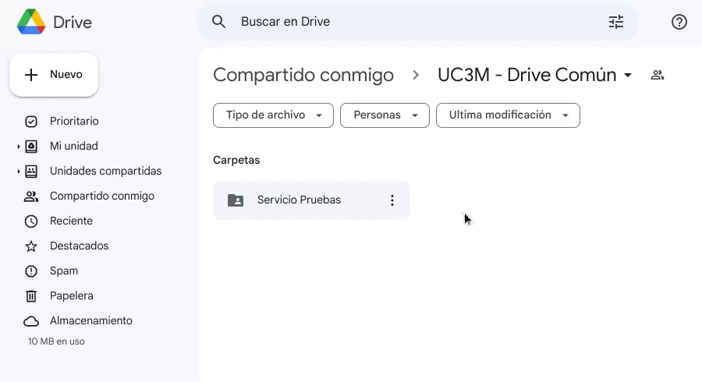Expand the Unidades compartidas tree arrow
The width and height of the screenshot is (702, 382).
(18, 172)
